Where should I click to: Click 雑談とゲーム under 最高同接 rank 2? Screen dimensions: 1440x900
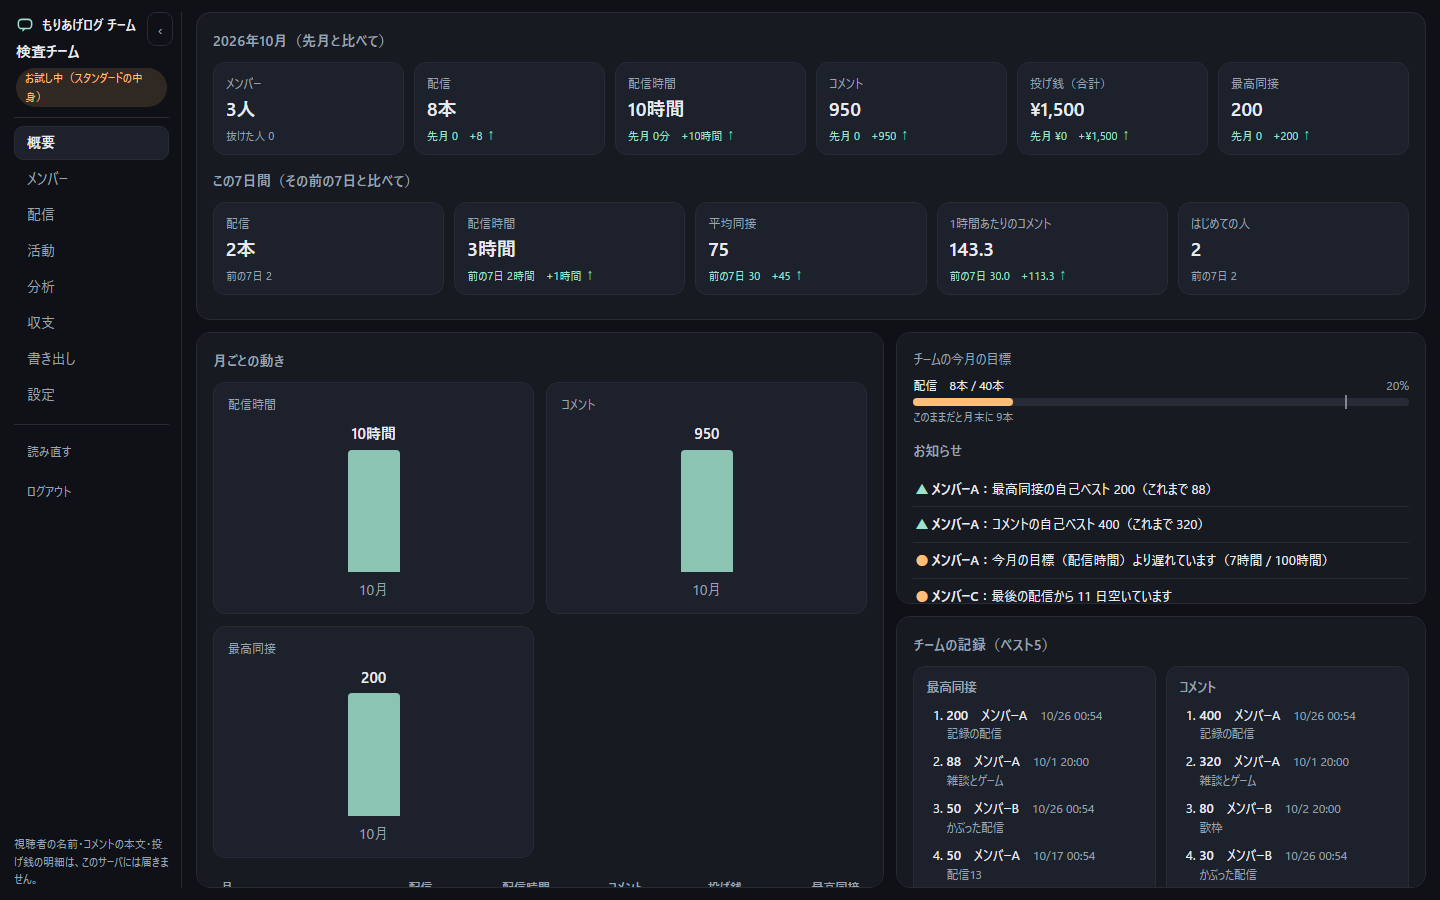pyautogui.click(x=975, y=781)
